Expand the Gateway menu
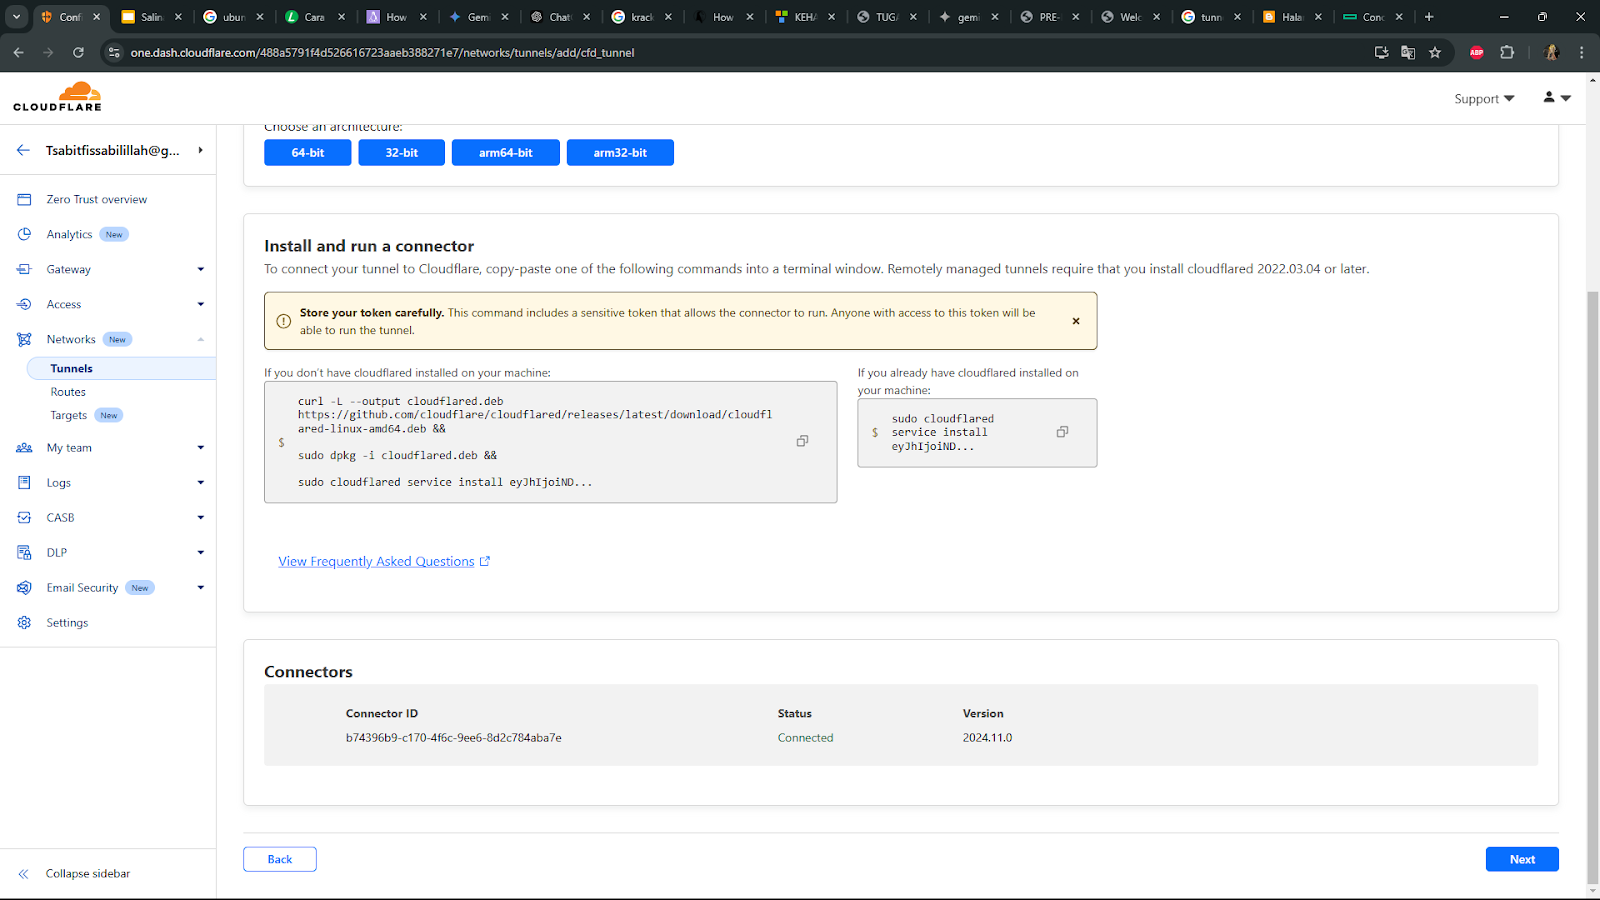The image size is (1600, 900). tap(200, 269)
